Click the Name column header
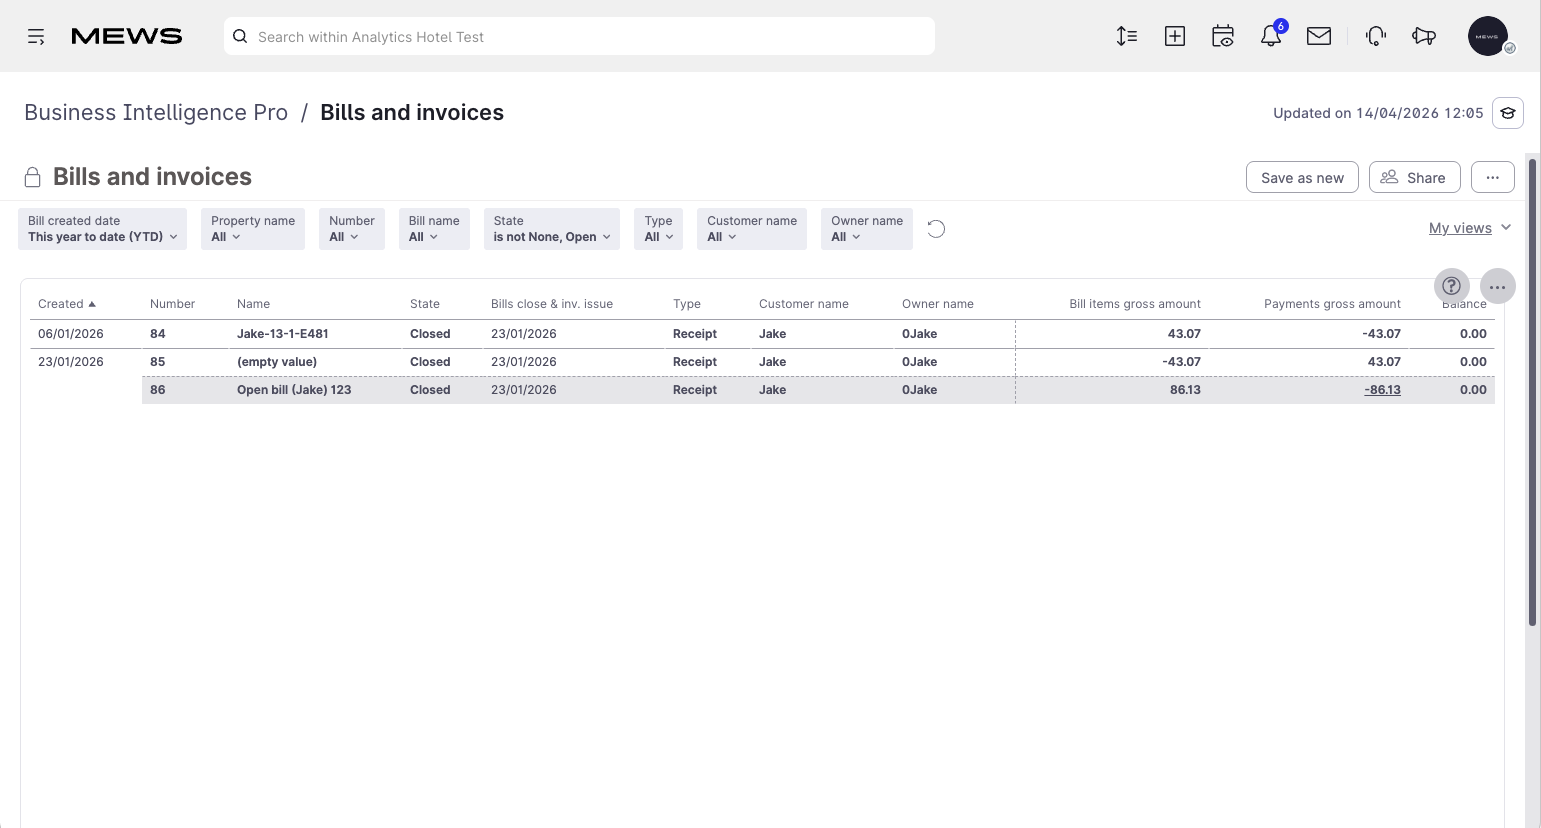 pyautogui.click(x=253, y=304)
